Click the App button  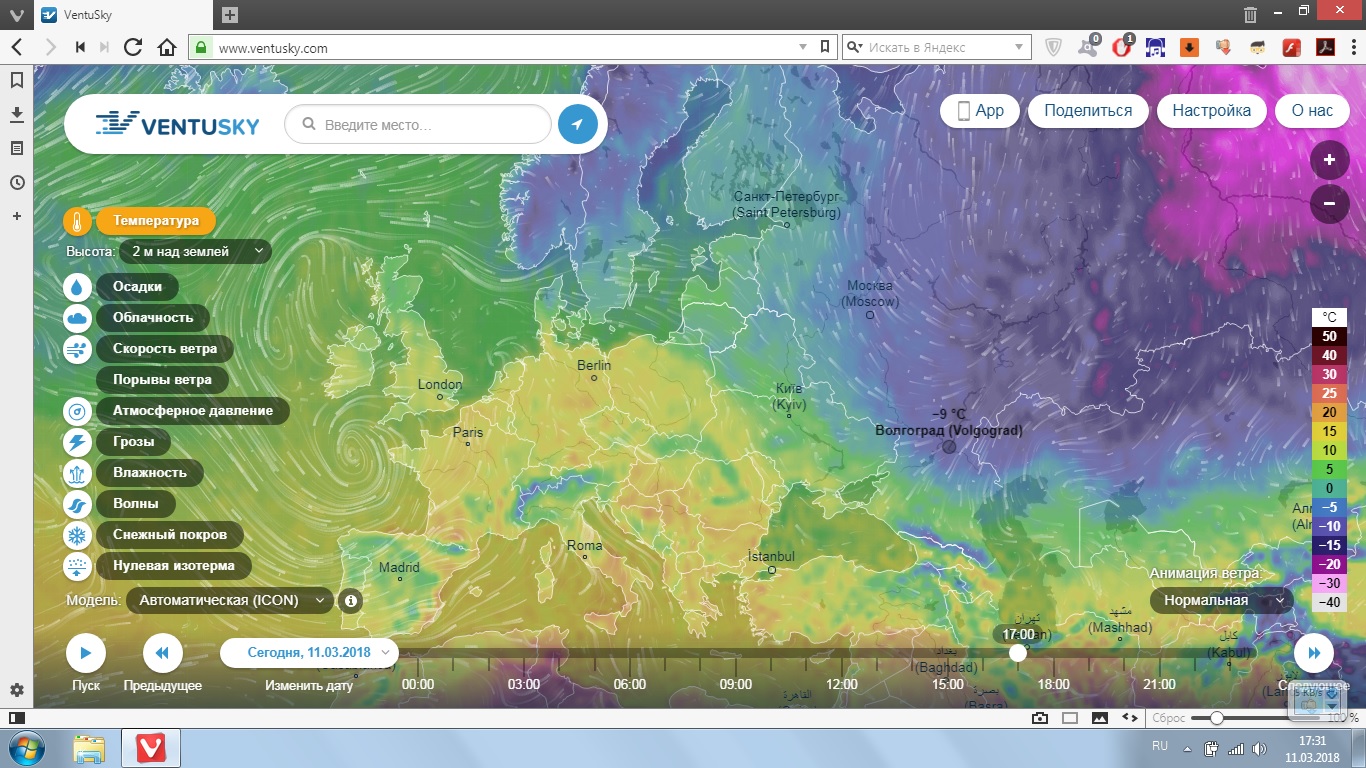[979, 111]
